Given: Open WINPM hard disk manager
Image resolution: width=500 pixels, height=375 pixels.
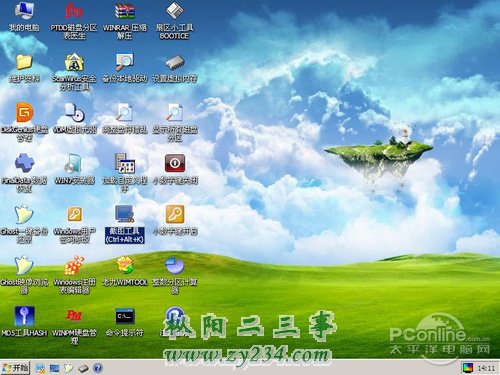Looking at the screenshot, I should [74, 315].
